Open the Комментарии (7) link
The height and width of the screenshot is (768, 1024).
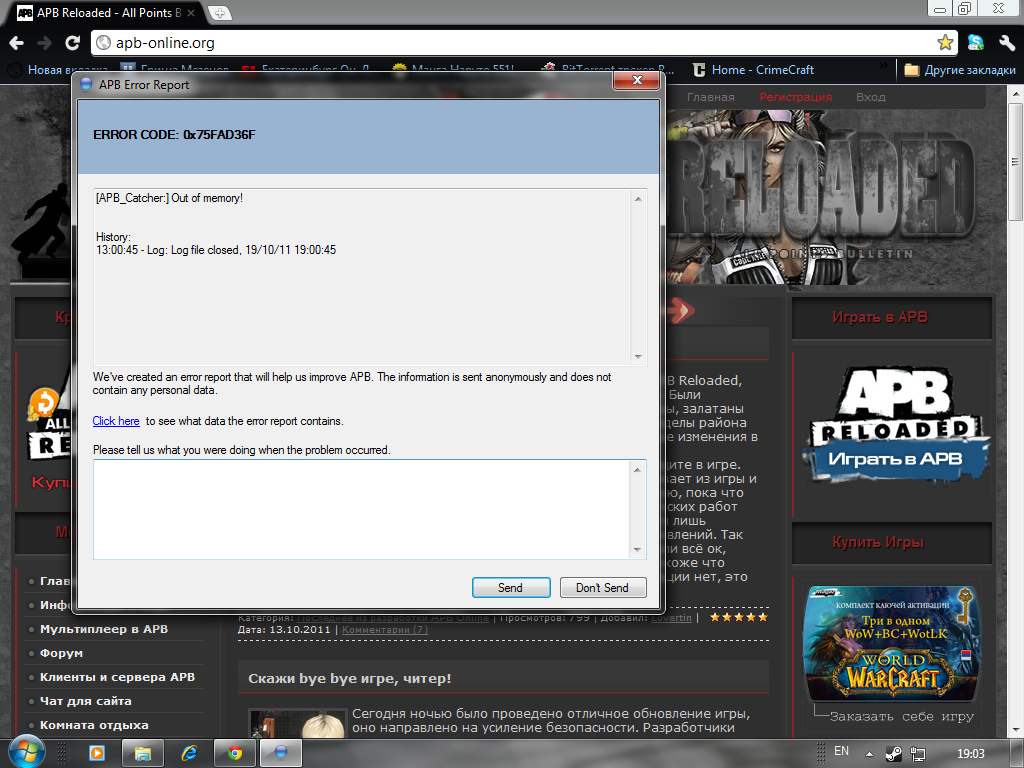point(385,630)
